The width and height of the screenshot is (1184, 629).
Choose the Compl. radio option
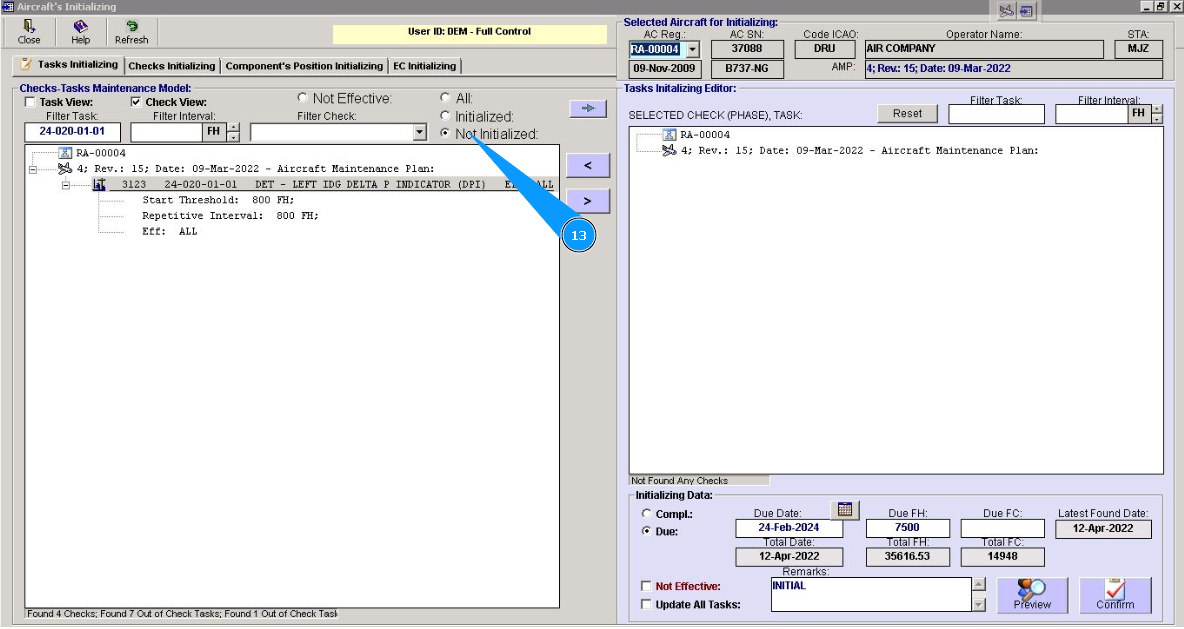tap(646, 513)
